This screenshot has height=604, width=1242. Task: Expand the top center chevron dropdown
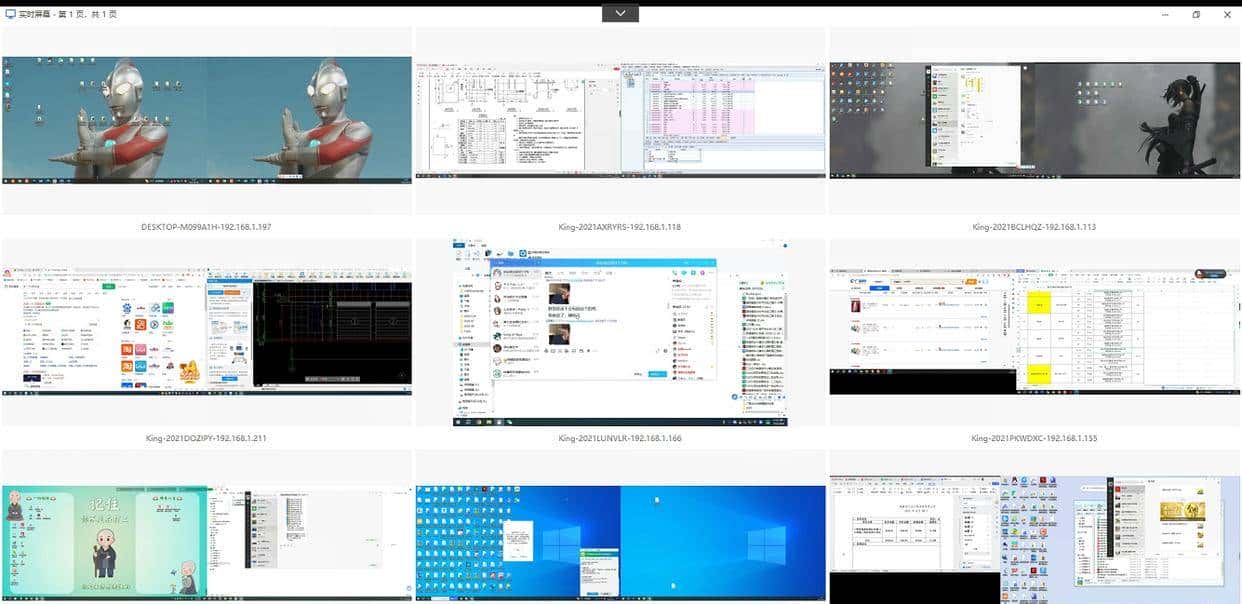pos(620,13)
